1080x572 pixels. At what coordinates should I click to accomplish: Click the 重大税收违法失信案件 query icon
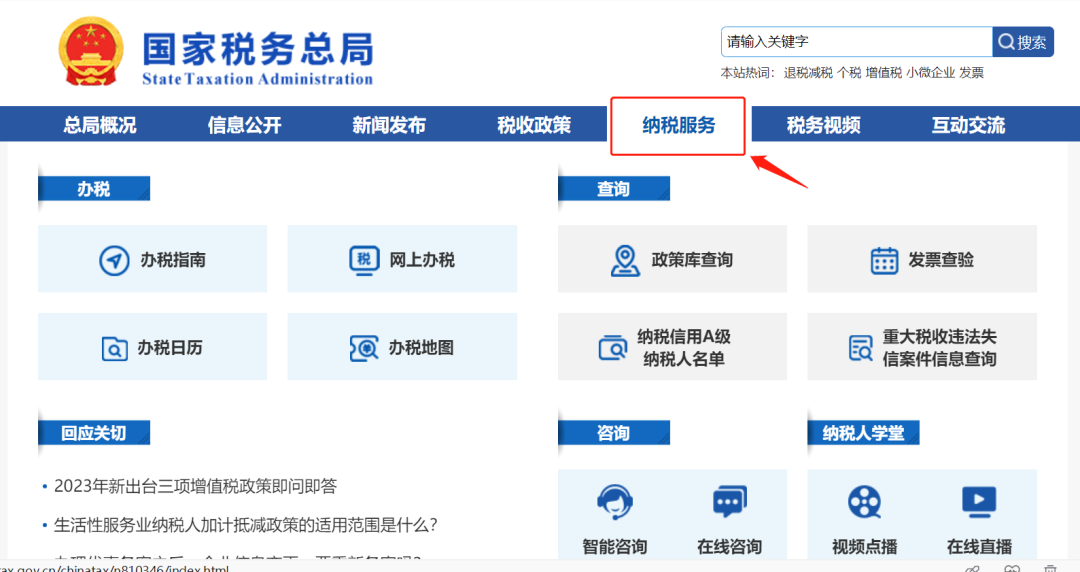860,348
